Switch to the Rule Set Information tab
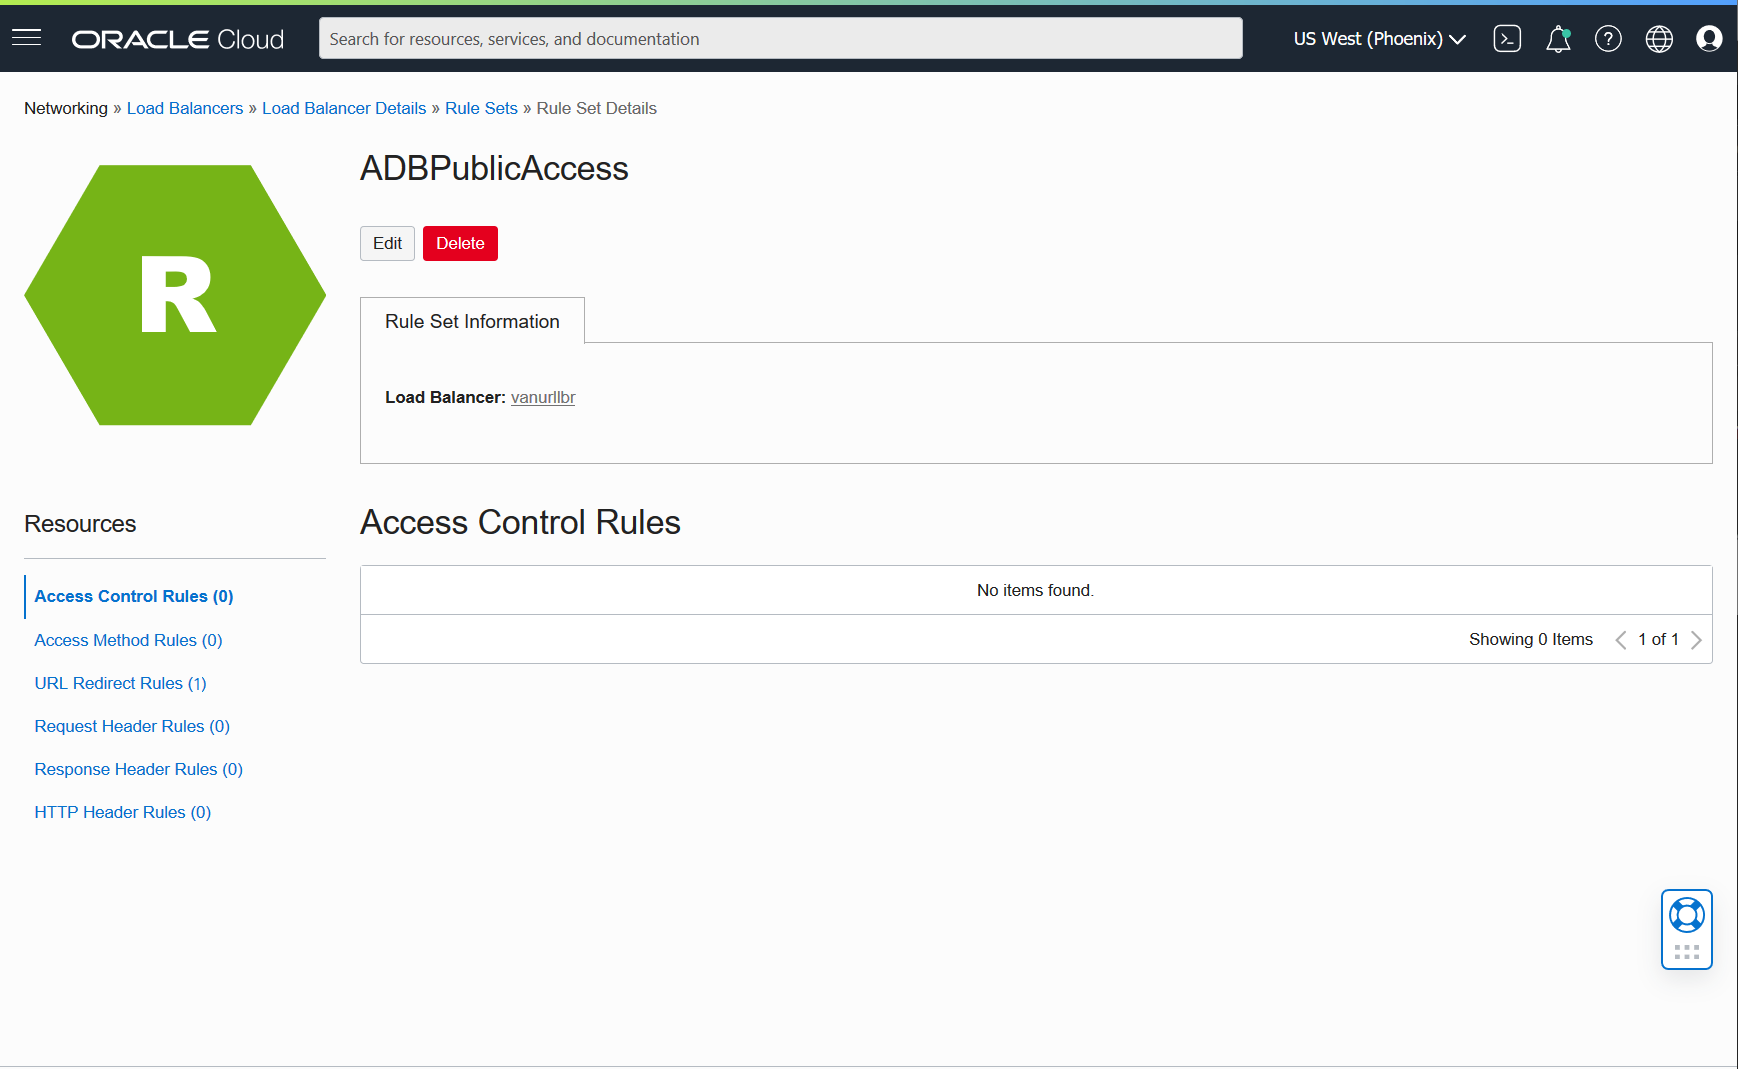1738x1069 pixels. click(472, 321)
